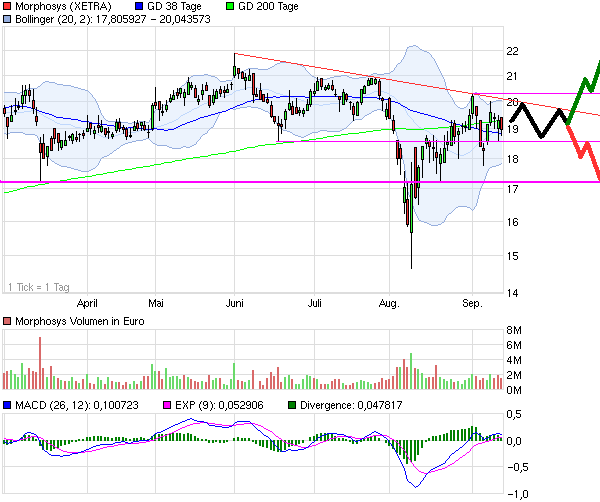This screenshot has height=502, width=600.
Task: Click the dark green Divergence legend swatch
Action: [292, 405]
